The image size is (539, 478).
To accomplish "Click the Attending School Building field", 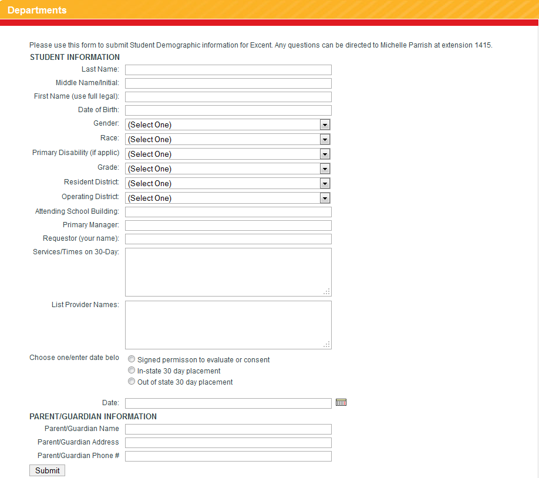I will click(x=228, y=212).
